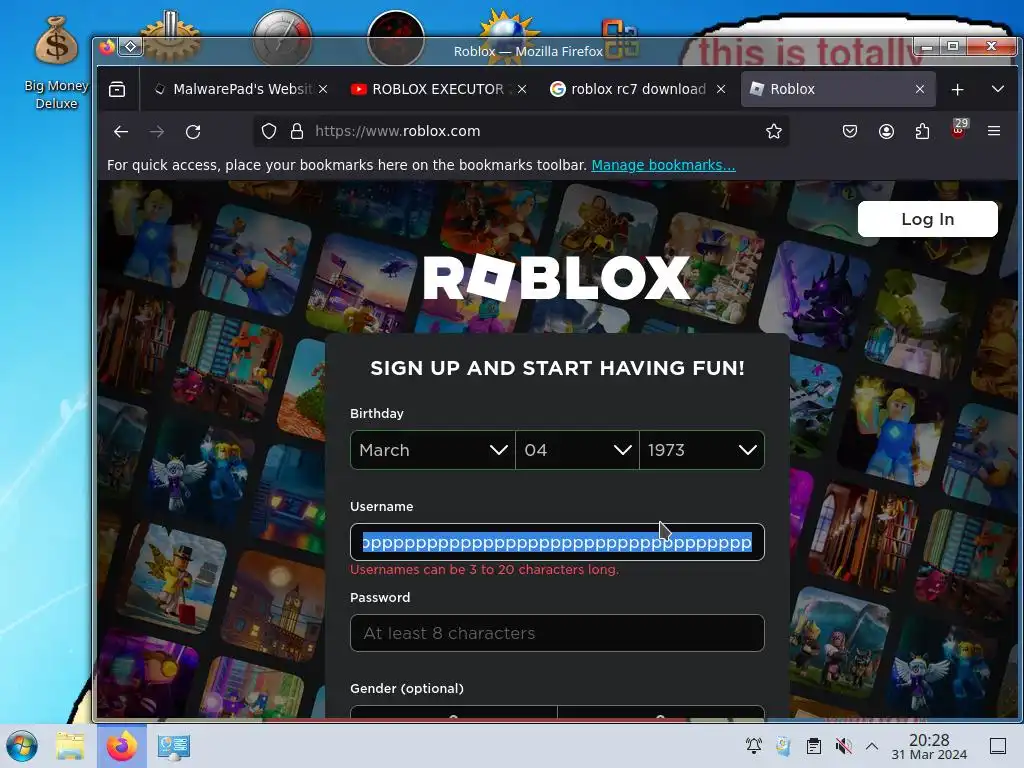Viewport: 1024px width, 768px height.
Task: Open uBlock extension icon with badge 29
Action: point(958,129)
